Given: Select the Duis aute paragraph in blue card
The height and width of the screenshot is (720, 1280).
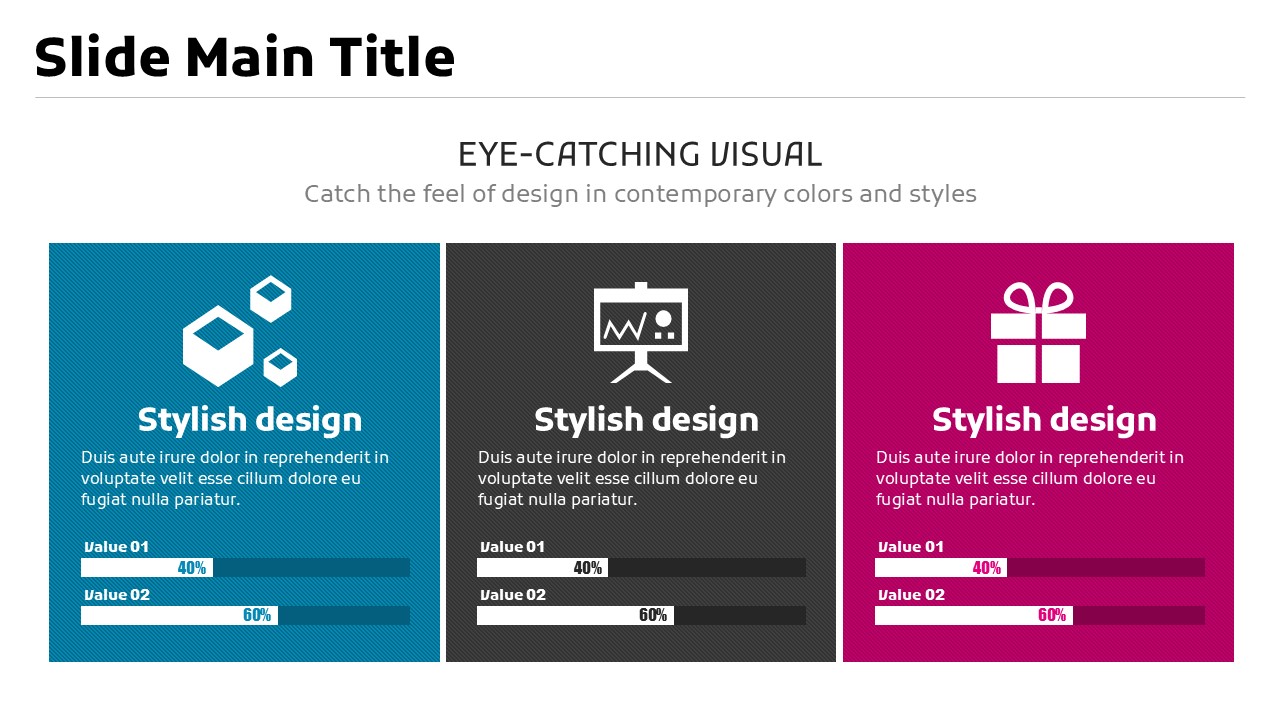Looking at the screenshot, I should tap(235, 478).
